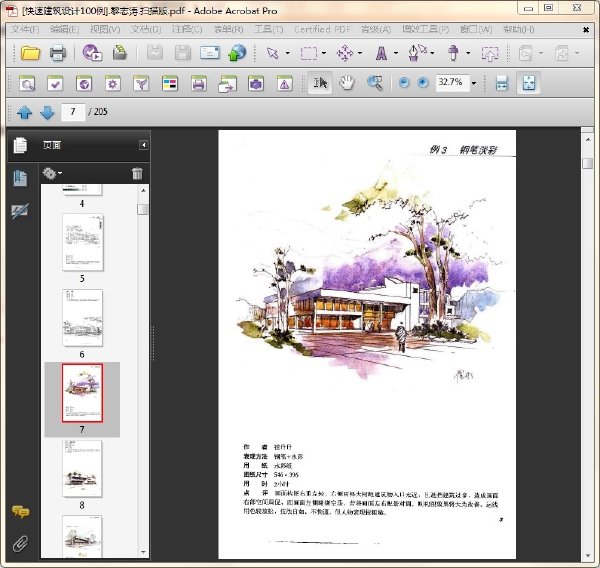Select the pen nib edit tool
Screen dimensions: 600x568
(x=417, y=53)
